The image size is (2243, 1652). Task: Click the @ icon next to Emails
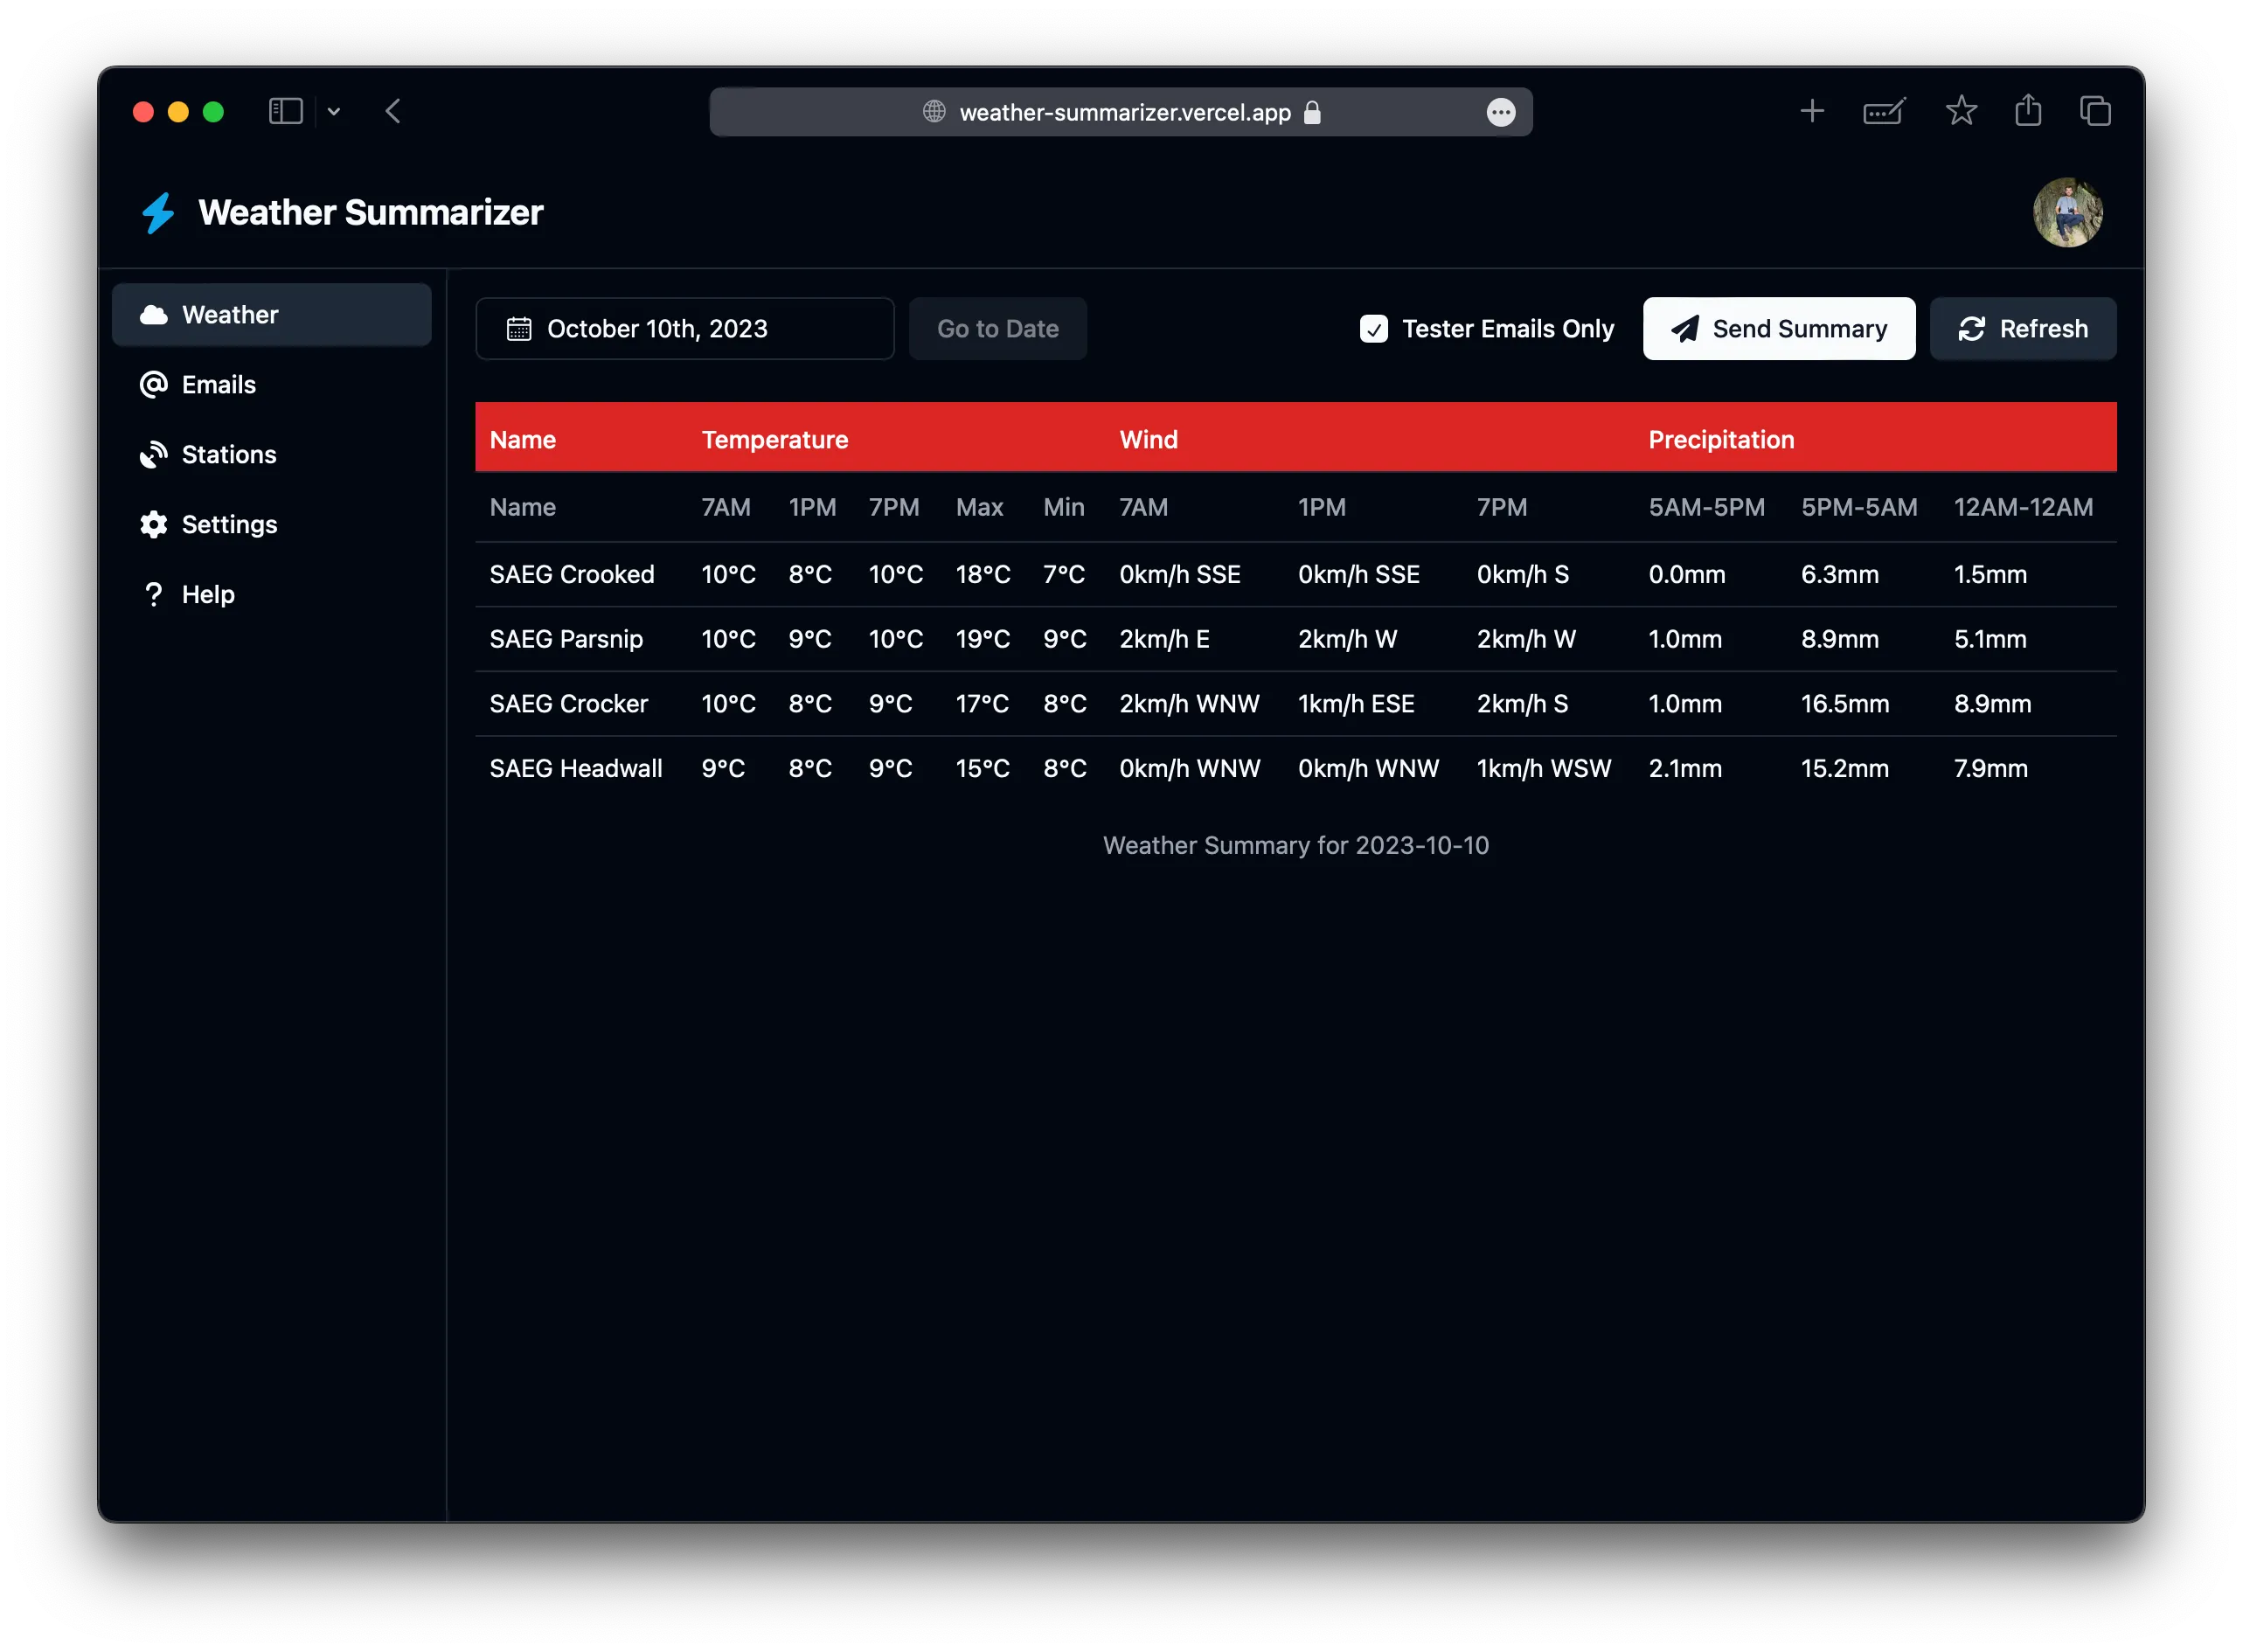pos(153,384)
